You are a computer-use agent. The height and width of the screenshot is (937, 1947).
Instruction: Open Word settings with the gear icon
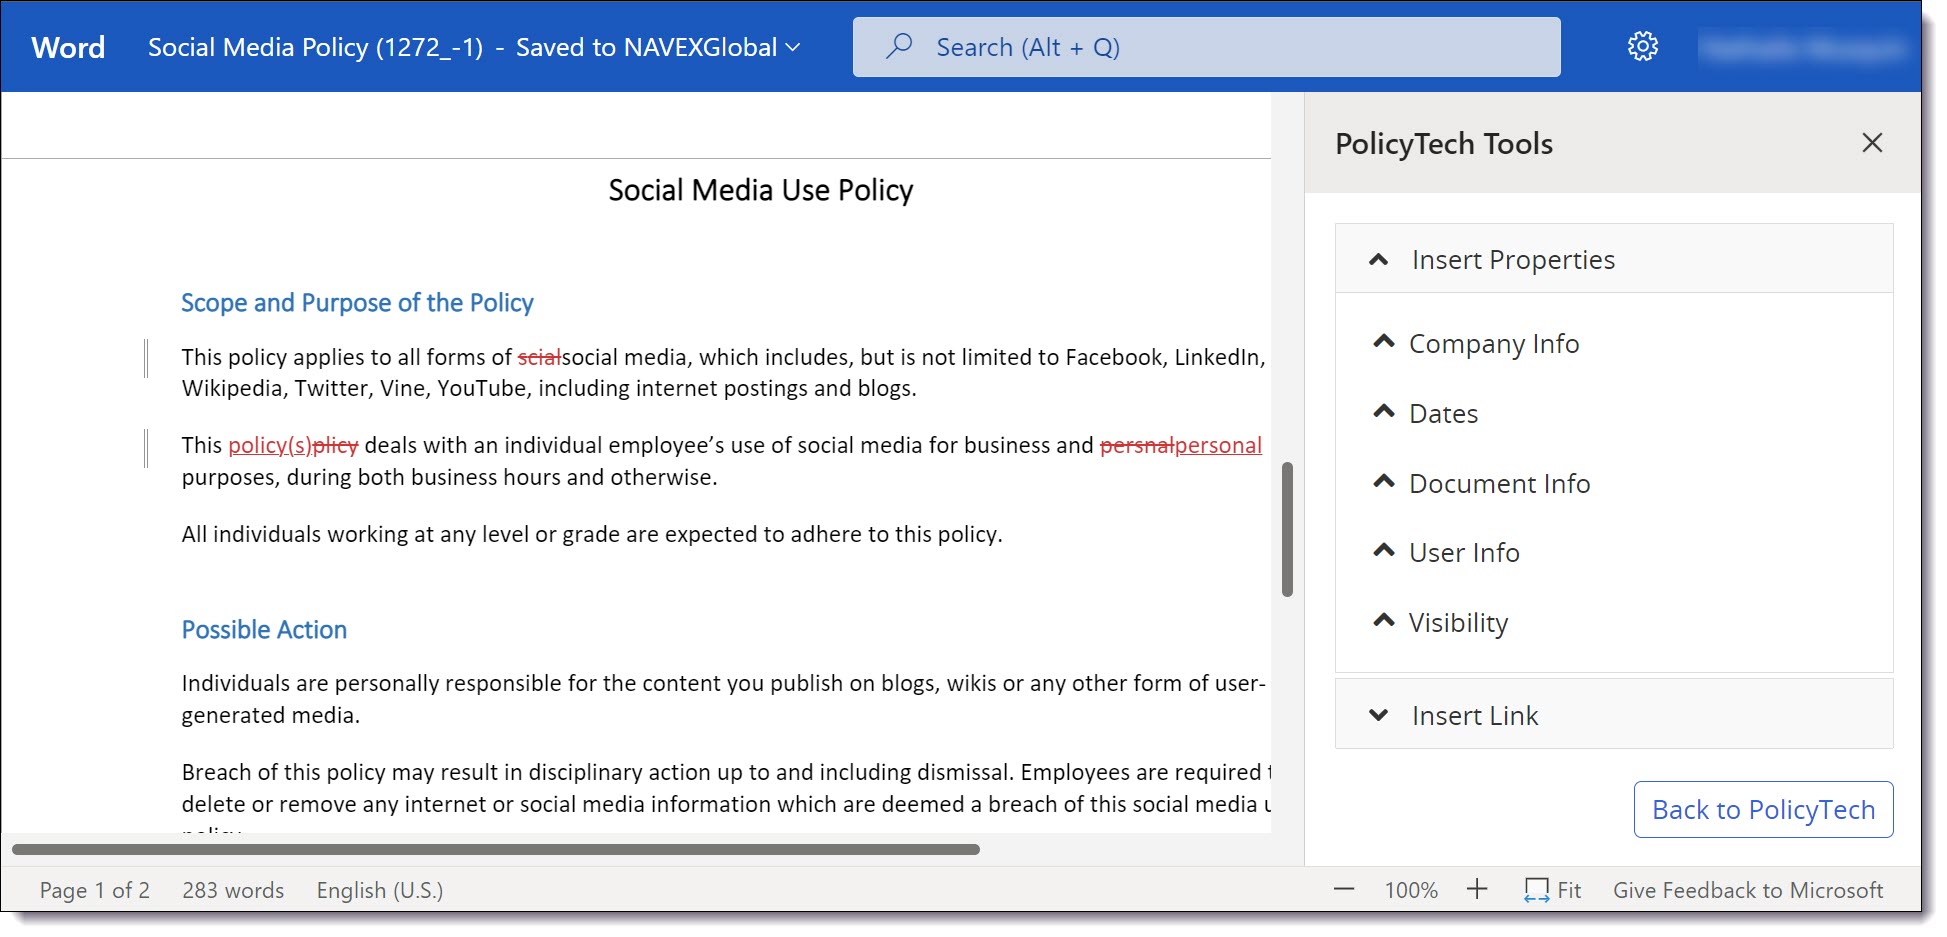tap(1642, 45)
